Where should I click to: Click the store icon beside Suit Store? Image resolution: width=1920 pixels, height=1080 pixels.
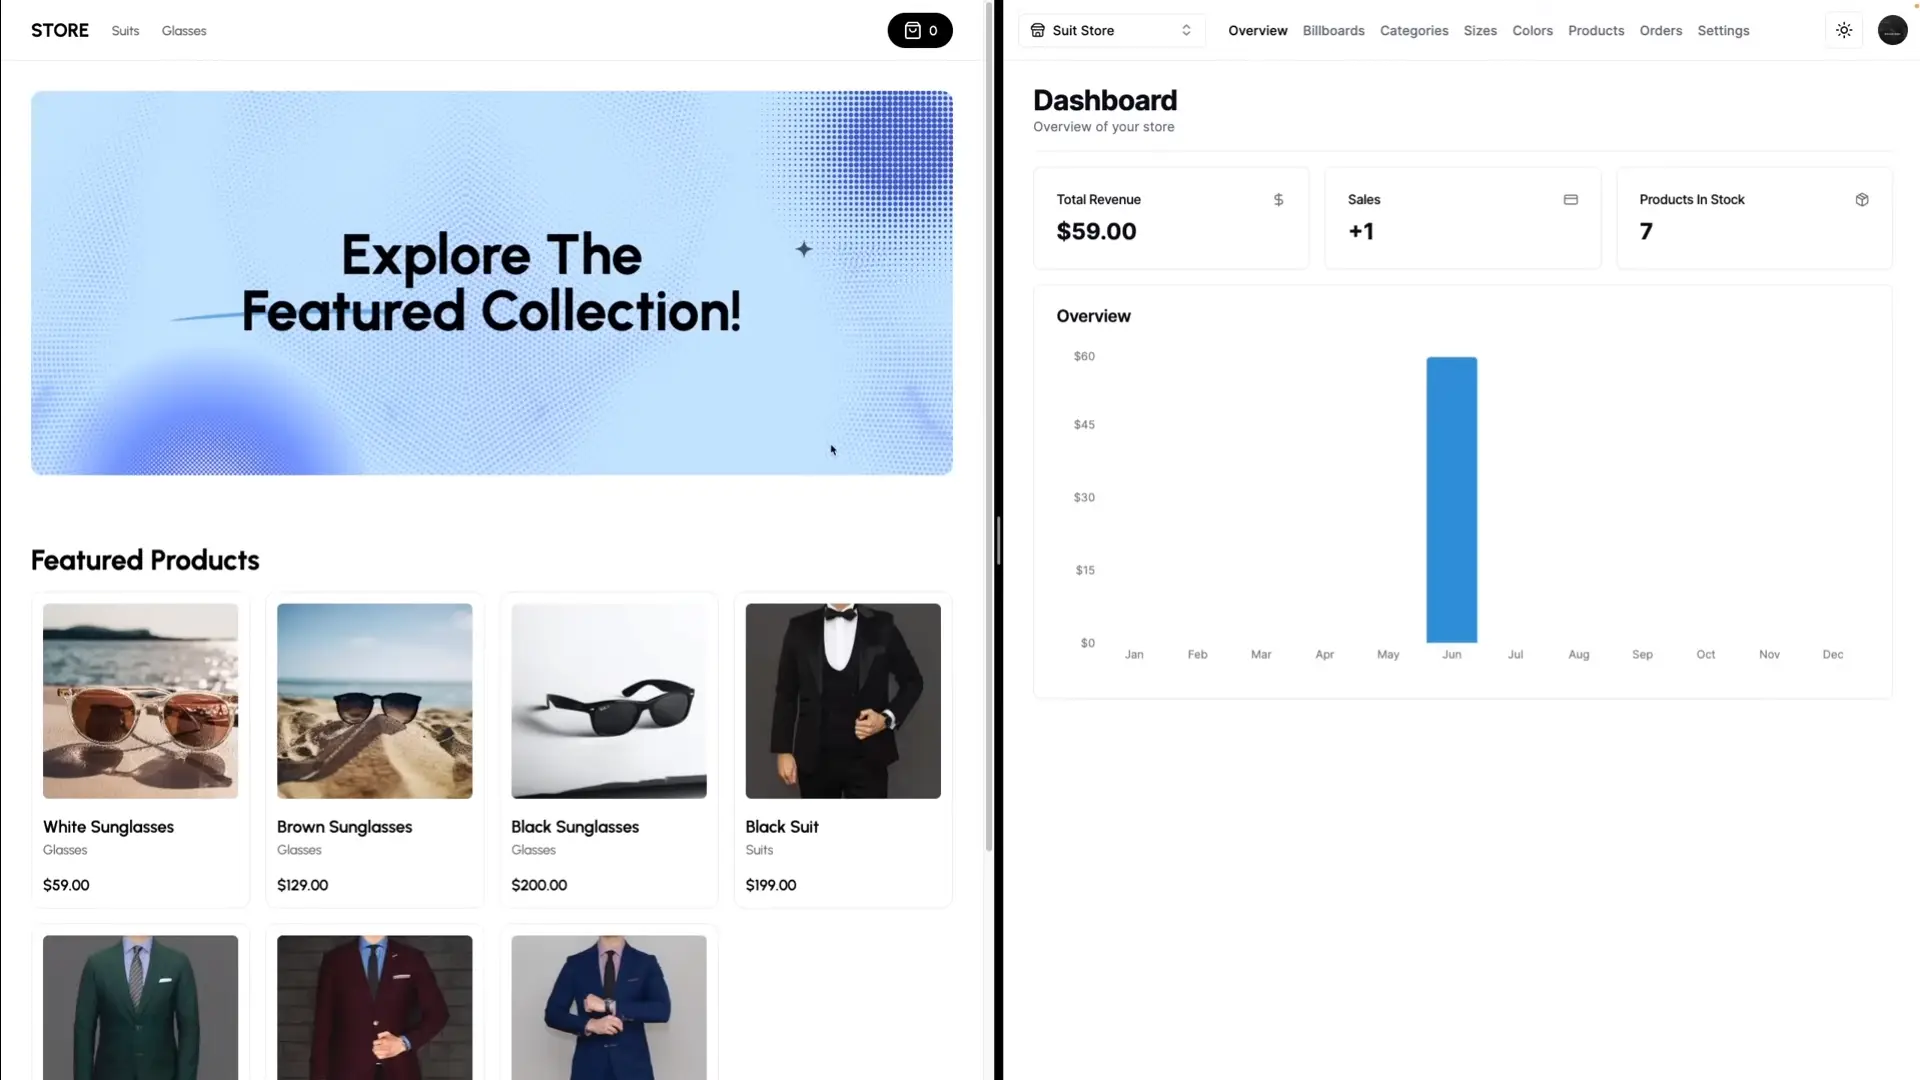point(1037,30)
